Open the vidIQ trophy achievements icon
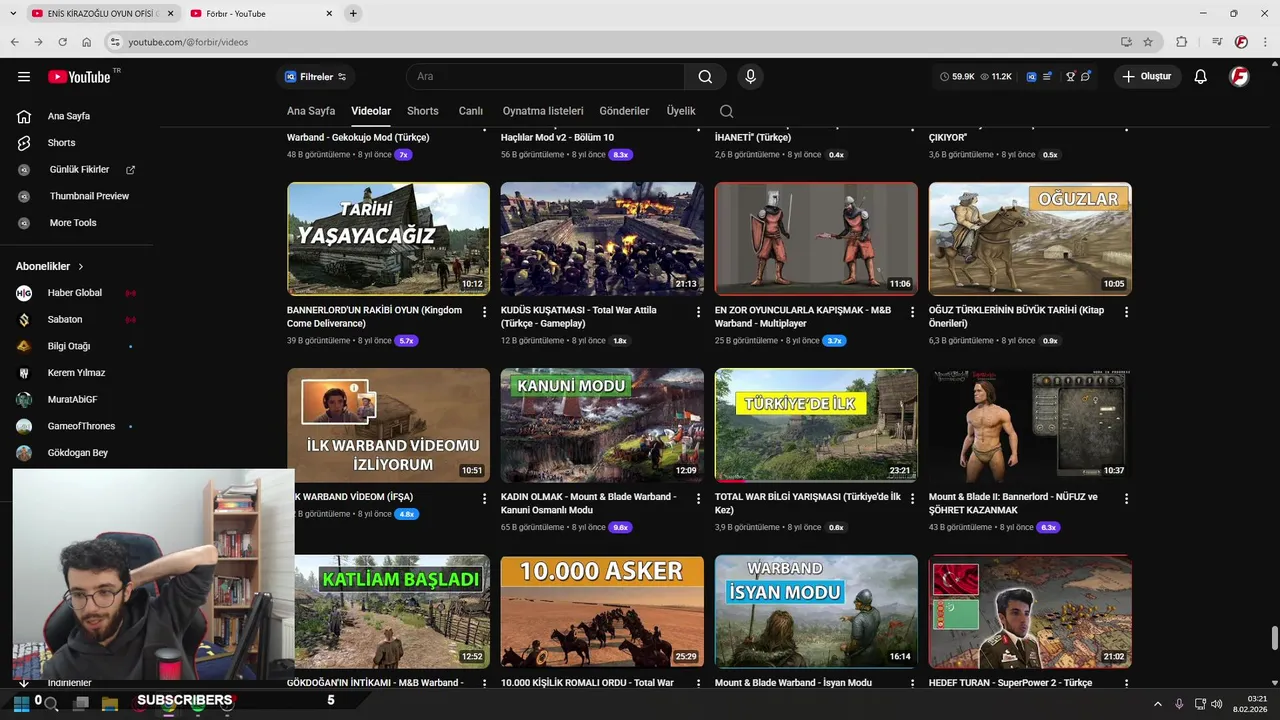Viewport: 1280px width, 720px height. (1070, 76)
